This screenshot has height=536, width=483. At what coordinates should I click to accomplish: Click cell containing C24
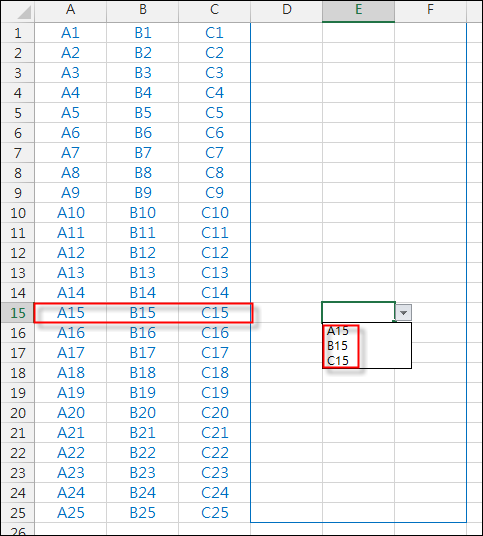pos(214,493)
